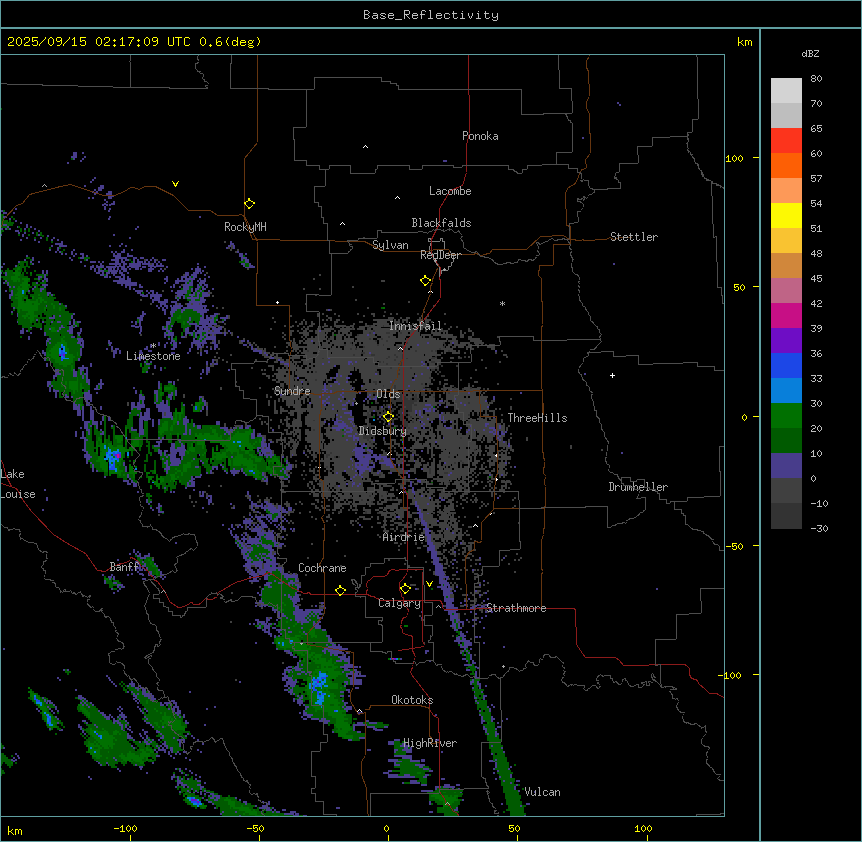
Task: Click the 0.6(deg) elevation angle text
Action: tap(230, 42)
